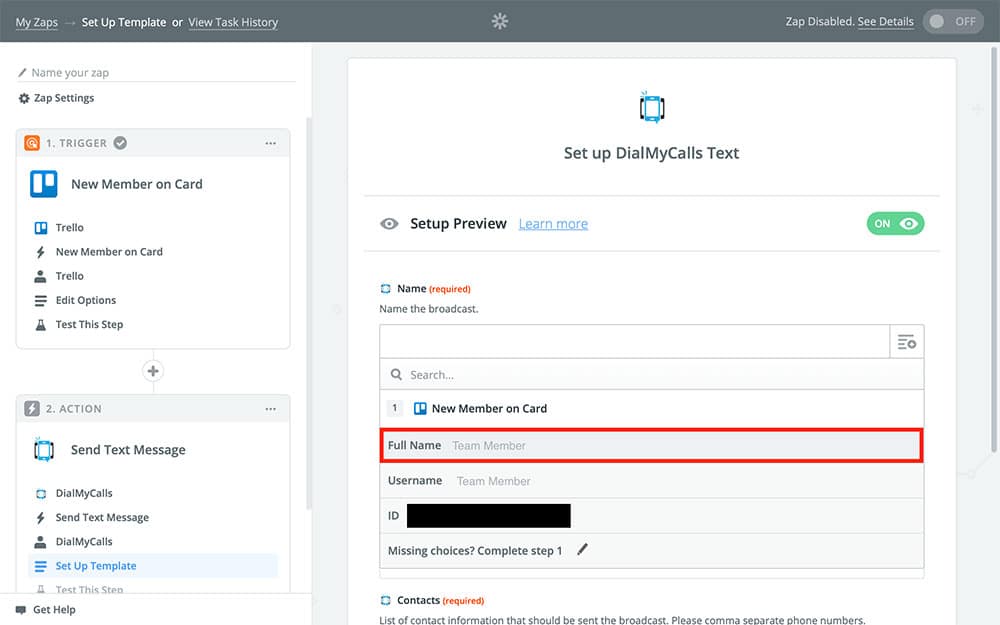Screen dimensions: 1000x625
Task: Click the insert field icon in Name box
Action: coord(906,342)
